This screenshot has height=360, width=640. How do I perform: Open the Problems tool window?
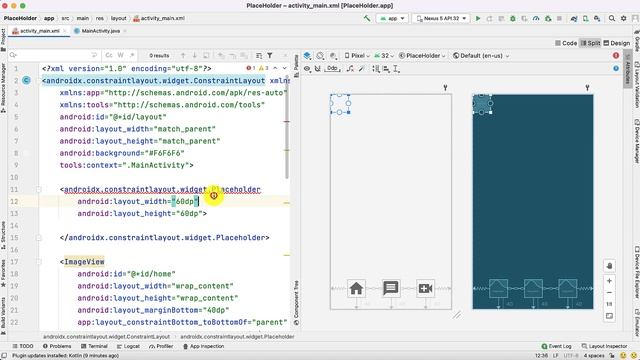point(57,346)
